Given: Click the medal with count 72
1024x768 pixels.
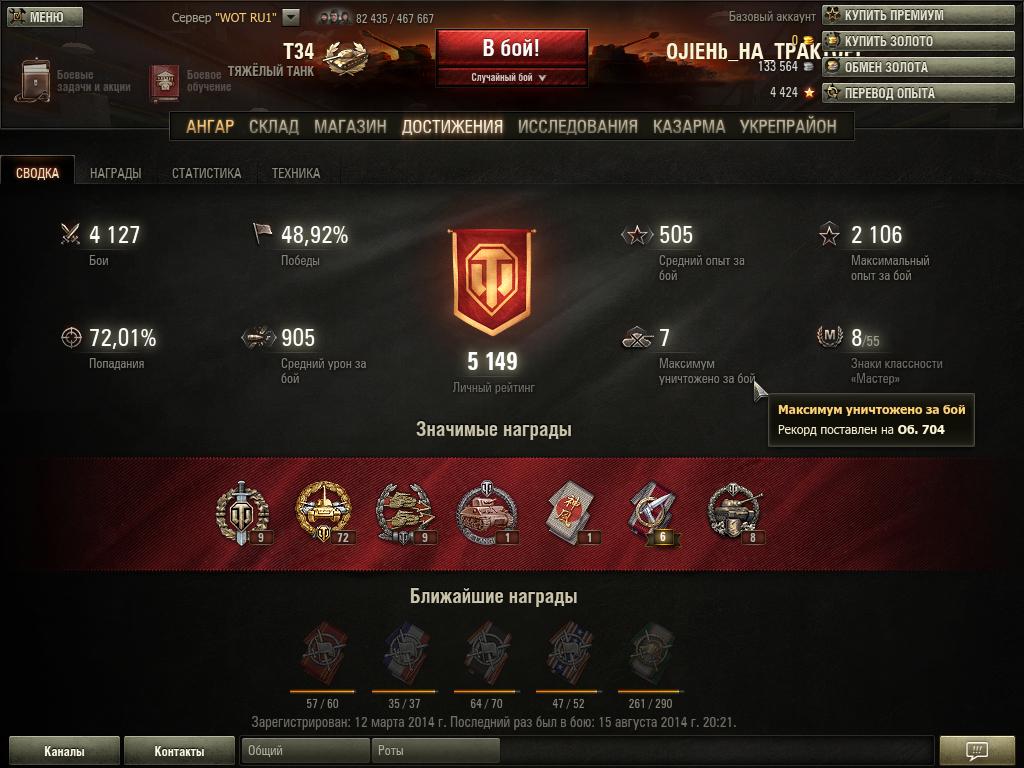Looking at the screenshot, I should [x=324, y=513].
